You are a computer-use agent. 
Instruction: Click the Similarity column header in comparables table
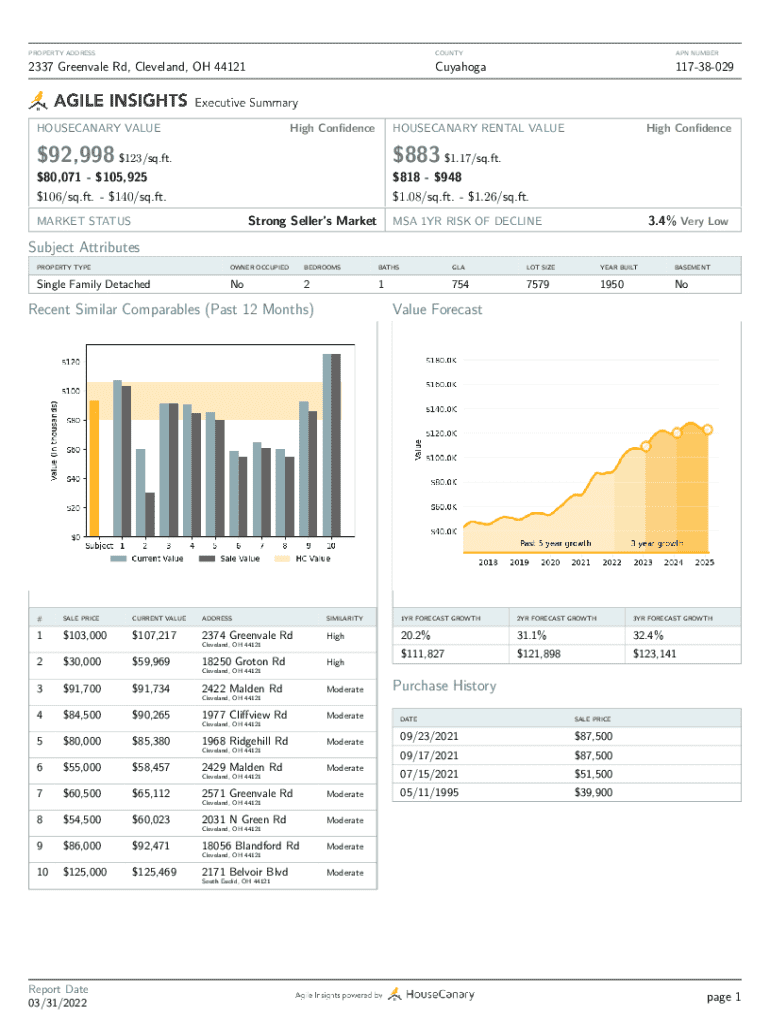pyautogui.click(x=343, y=618)
